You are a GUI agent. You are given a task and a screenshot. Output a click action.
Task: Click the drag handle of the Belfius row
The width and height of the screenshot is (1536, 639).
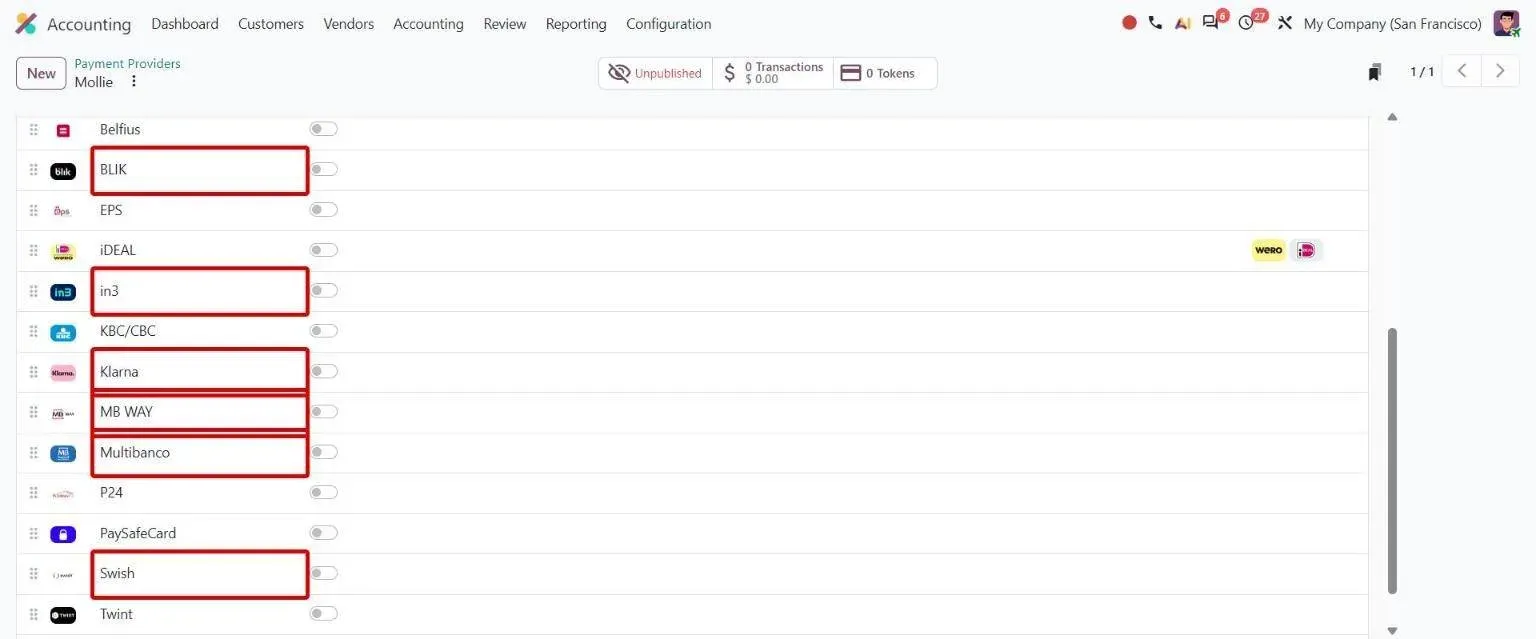click(x=33, y=129)
